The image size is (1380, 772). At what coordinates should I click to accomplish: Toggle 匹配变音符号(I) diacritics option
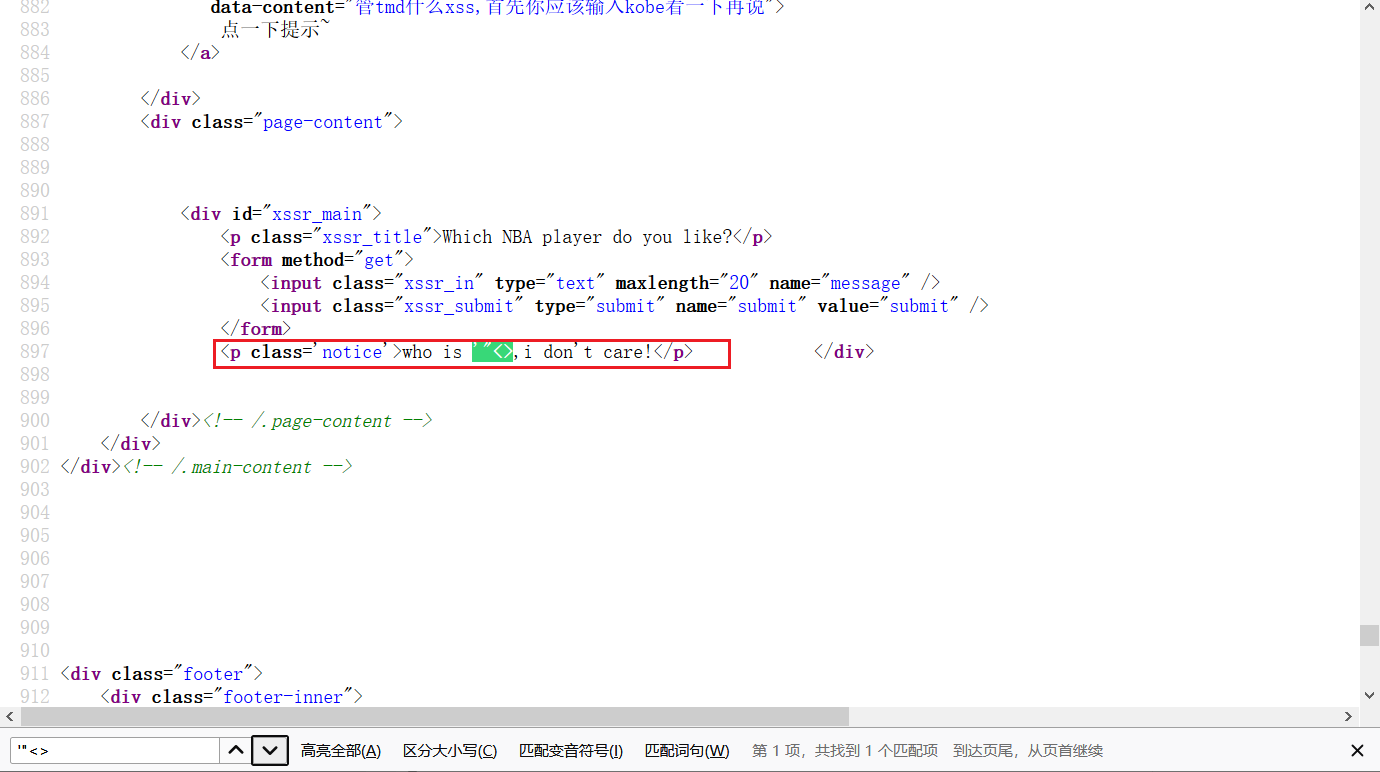tap(571, 751)
